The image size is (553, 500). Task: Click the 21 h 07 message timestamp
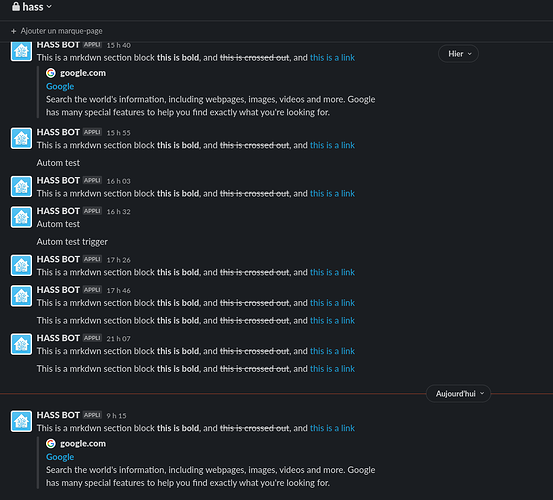(x=118, y=339)
